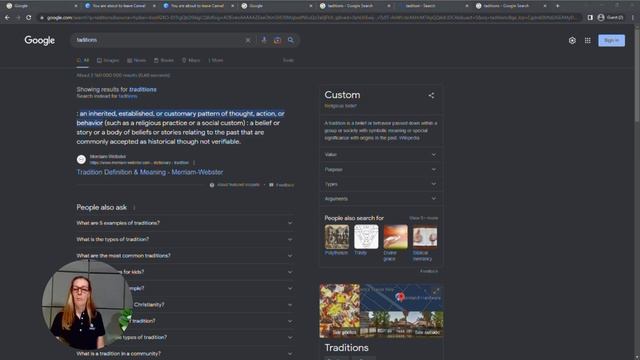
Task: Open the Guest profile menu
Action: (610, 18)
